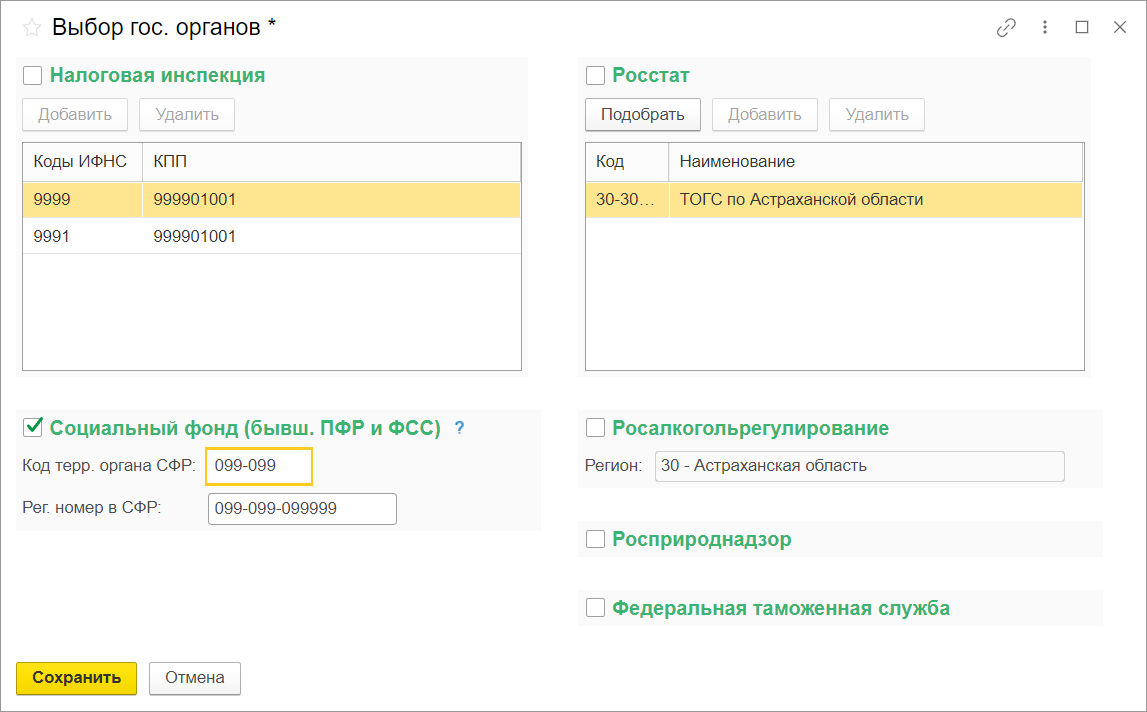
Task: Maximize the dialog window
Action: [1082, 28]
